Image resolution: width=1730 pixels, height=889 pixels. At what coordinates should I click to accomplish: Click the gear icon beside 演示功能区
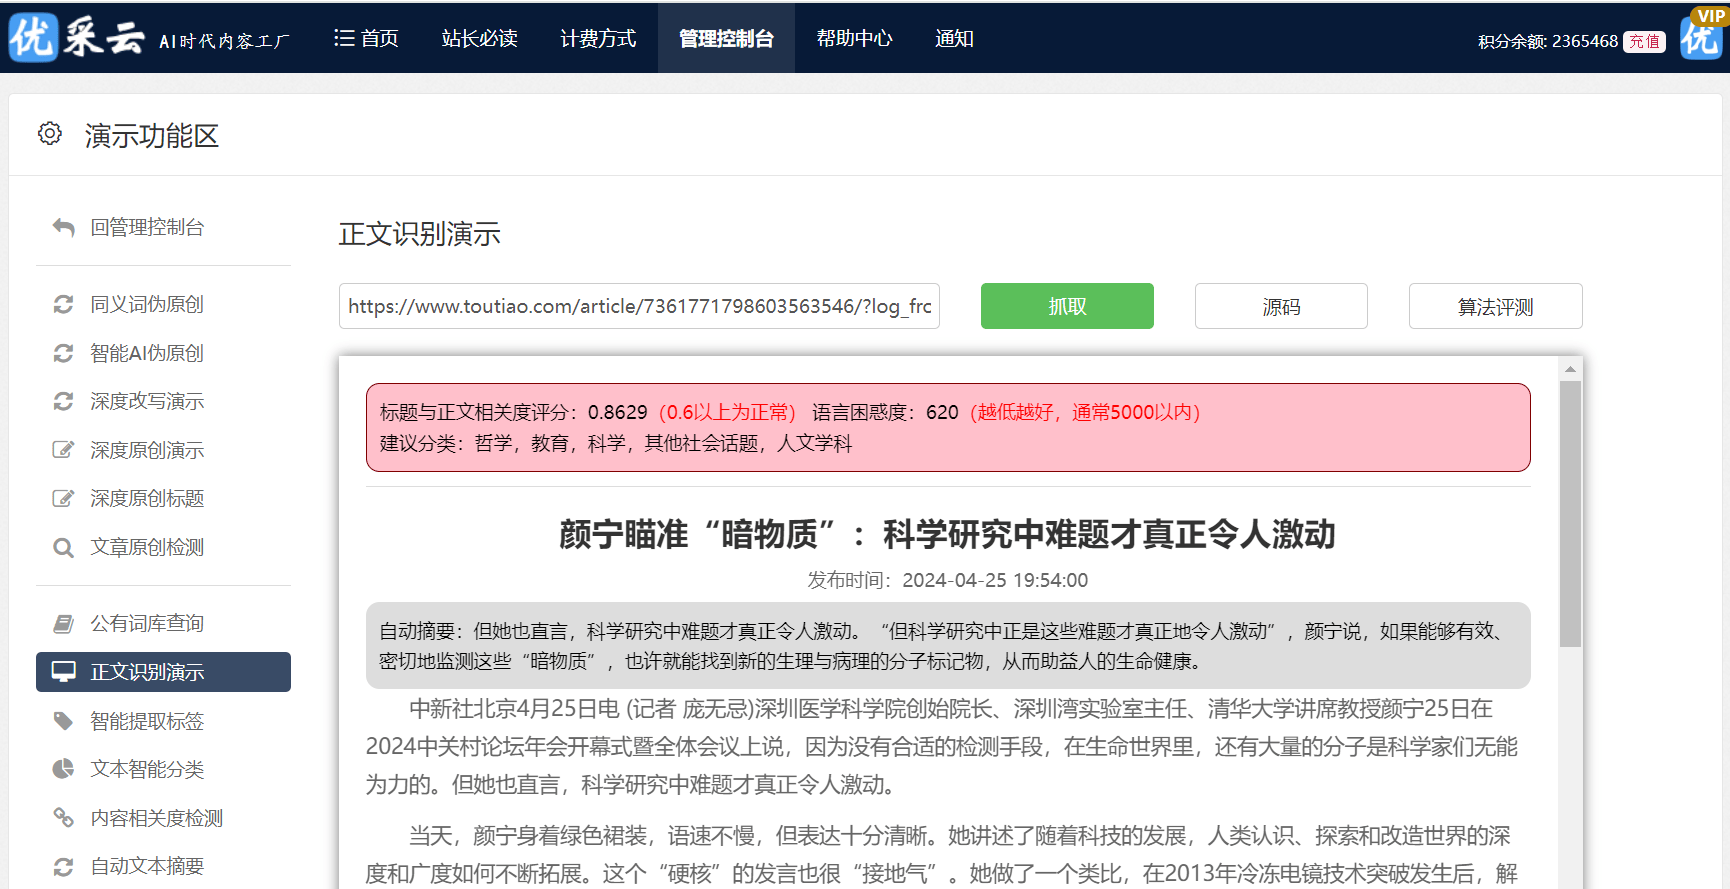click(x=50, y=134)
